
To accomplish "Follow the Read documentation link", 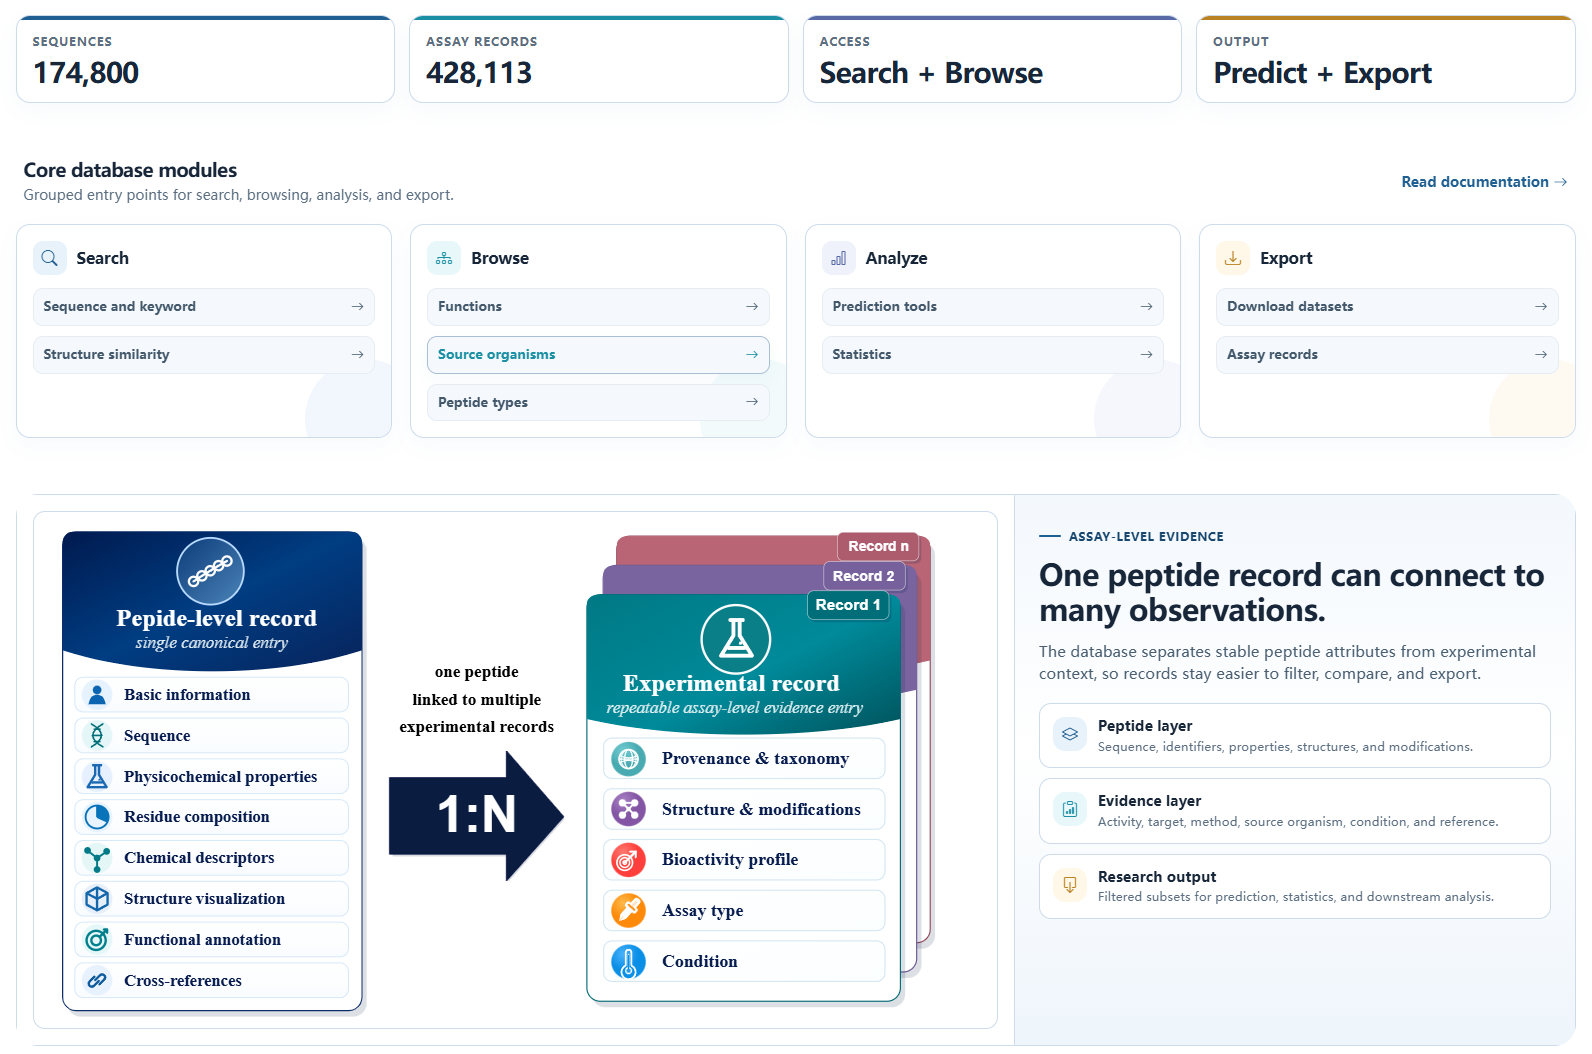I will (1484, 182).
